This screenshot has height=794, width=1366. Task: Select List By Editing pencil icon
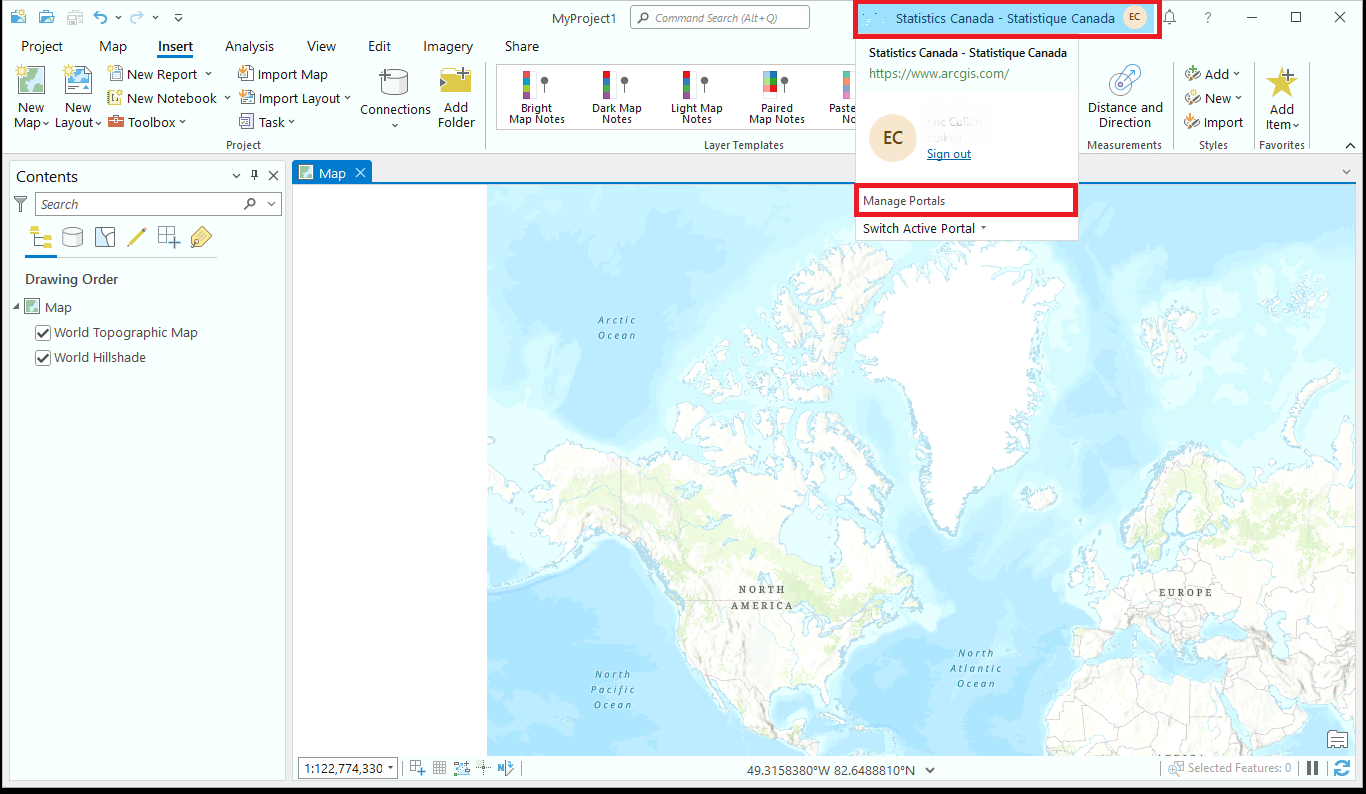point(137,237)
